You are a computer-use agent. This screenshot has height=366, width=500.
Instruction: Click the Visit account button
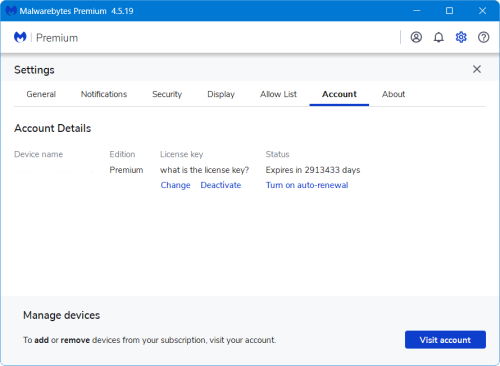(445, 340)
